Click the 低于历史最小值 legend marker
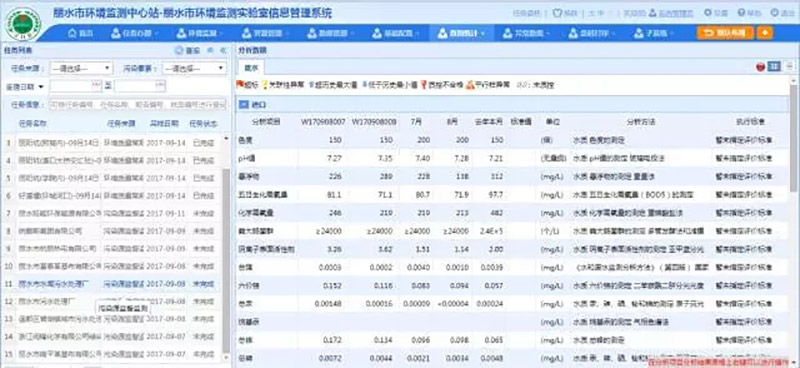800x368 pixels. 364,85
